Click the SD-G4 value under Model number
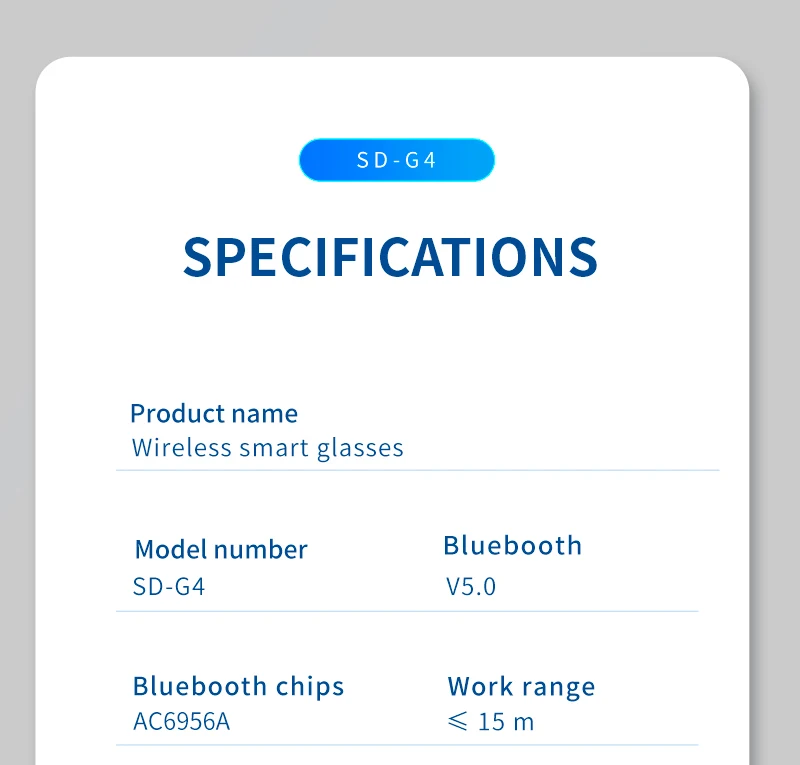This screenshot has width=800, height=765. tap(169, 586)
